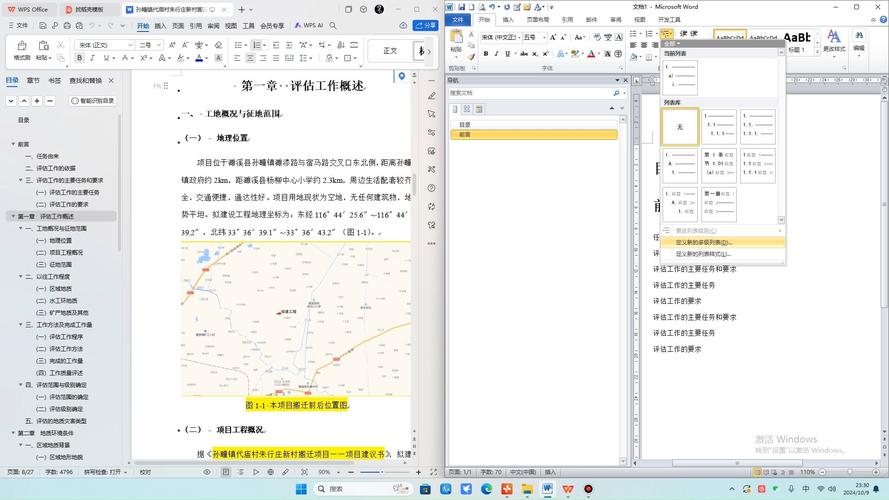The image size is (889, 500).
Task: Select (二) 项目工程概况 in WPS outline
Action: pyautogui.click(x=60, y=252)
